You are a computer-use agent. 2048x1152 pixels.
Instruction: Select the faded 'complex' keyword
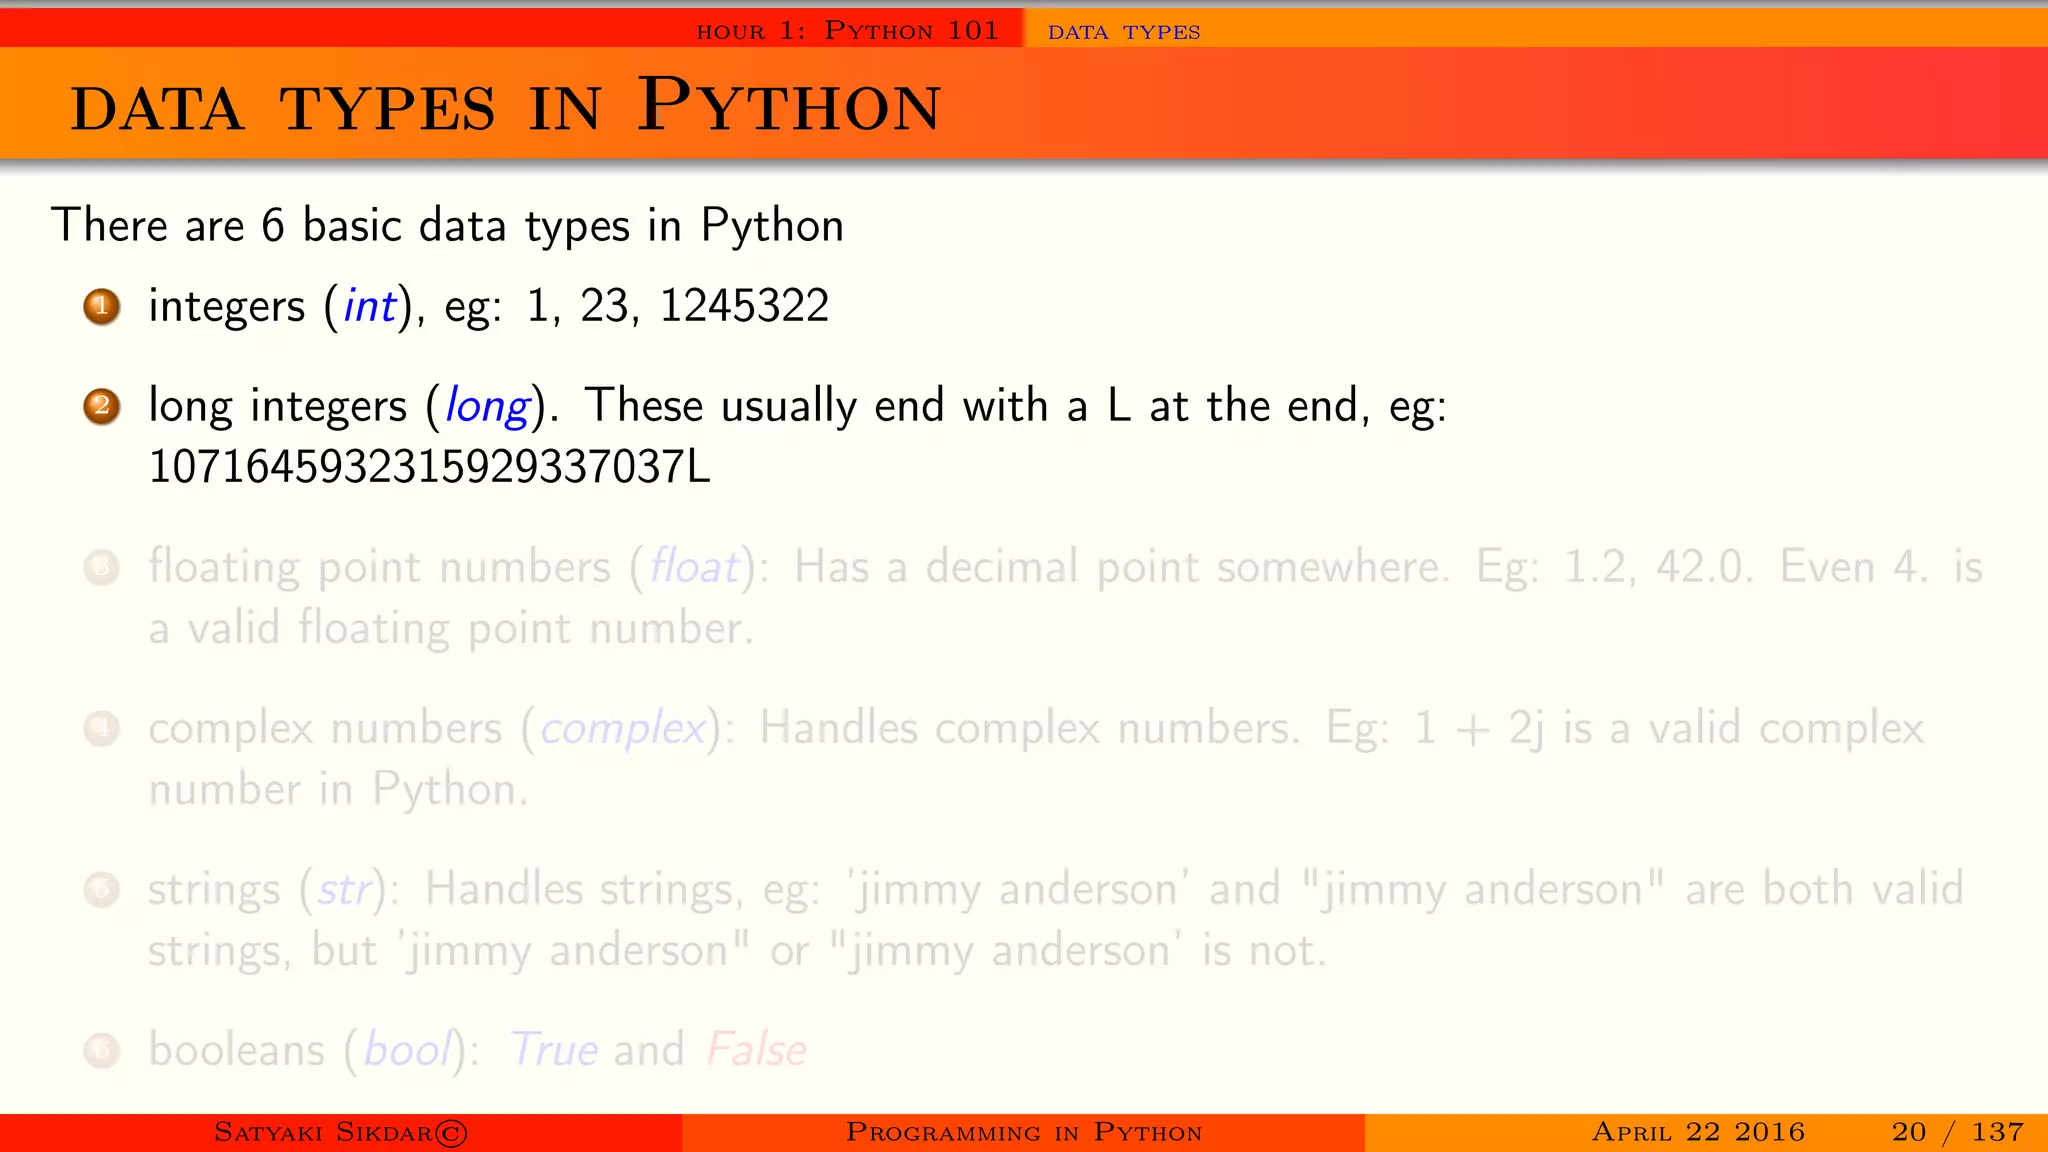point(623,730)
